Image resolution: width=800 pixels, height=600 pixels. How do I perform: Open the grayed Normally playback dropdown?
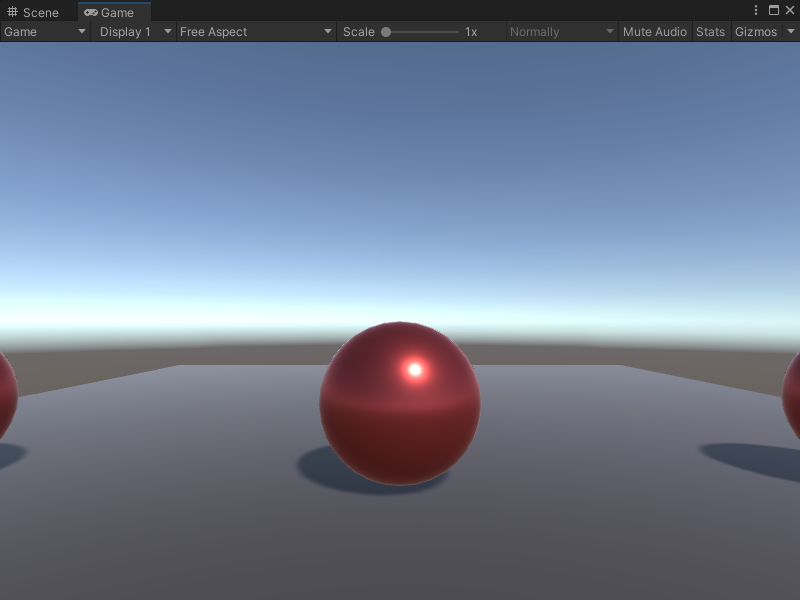pyautogui.click(x=560, y=31)
